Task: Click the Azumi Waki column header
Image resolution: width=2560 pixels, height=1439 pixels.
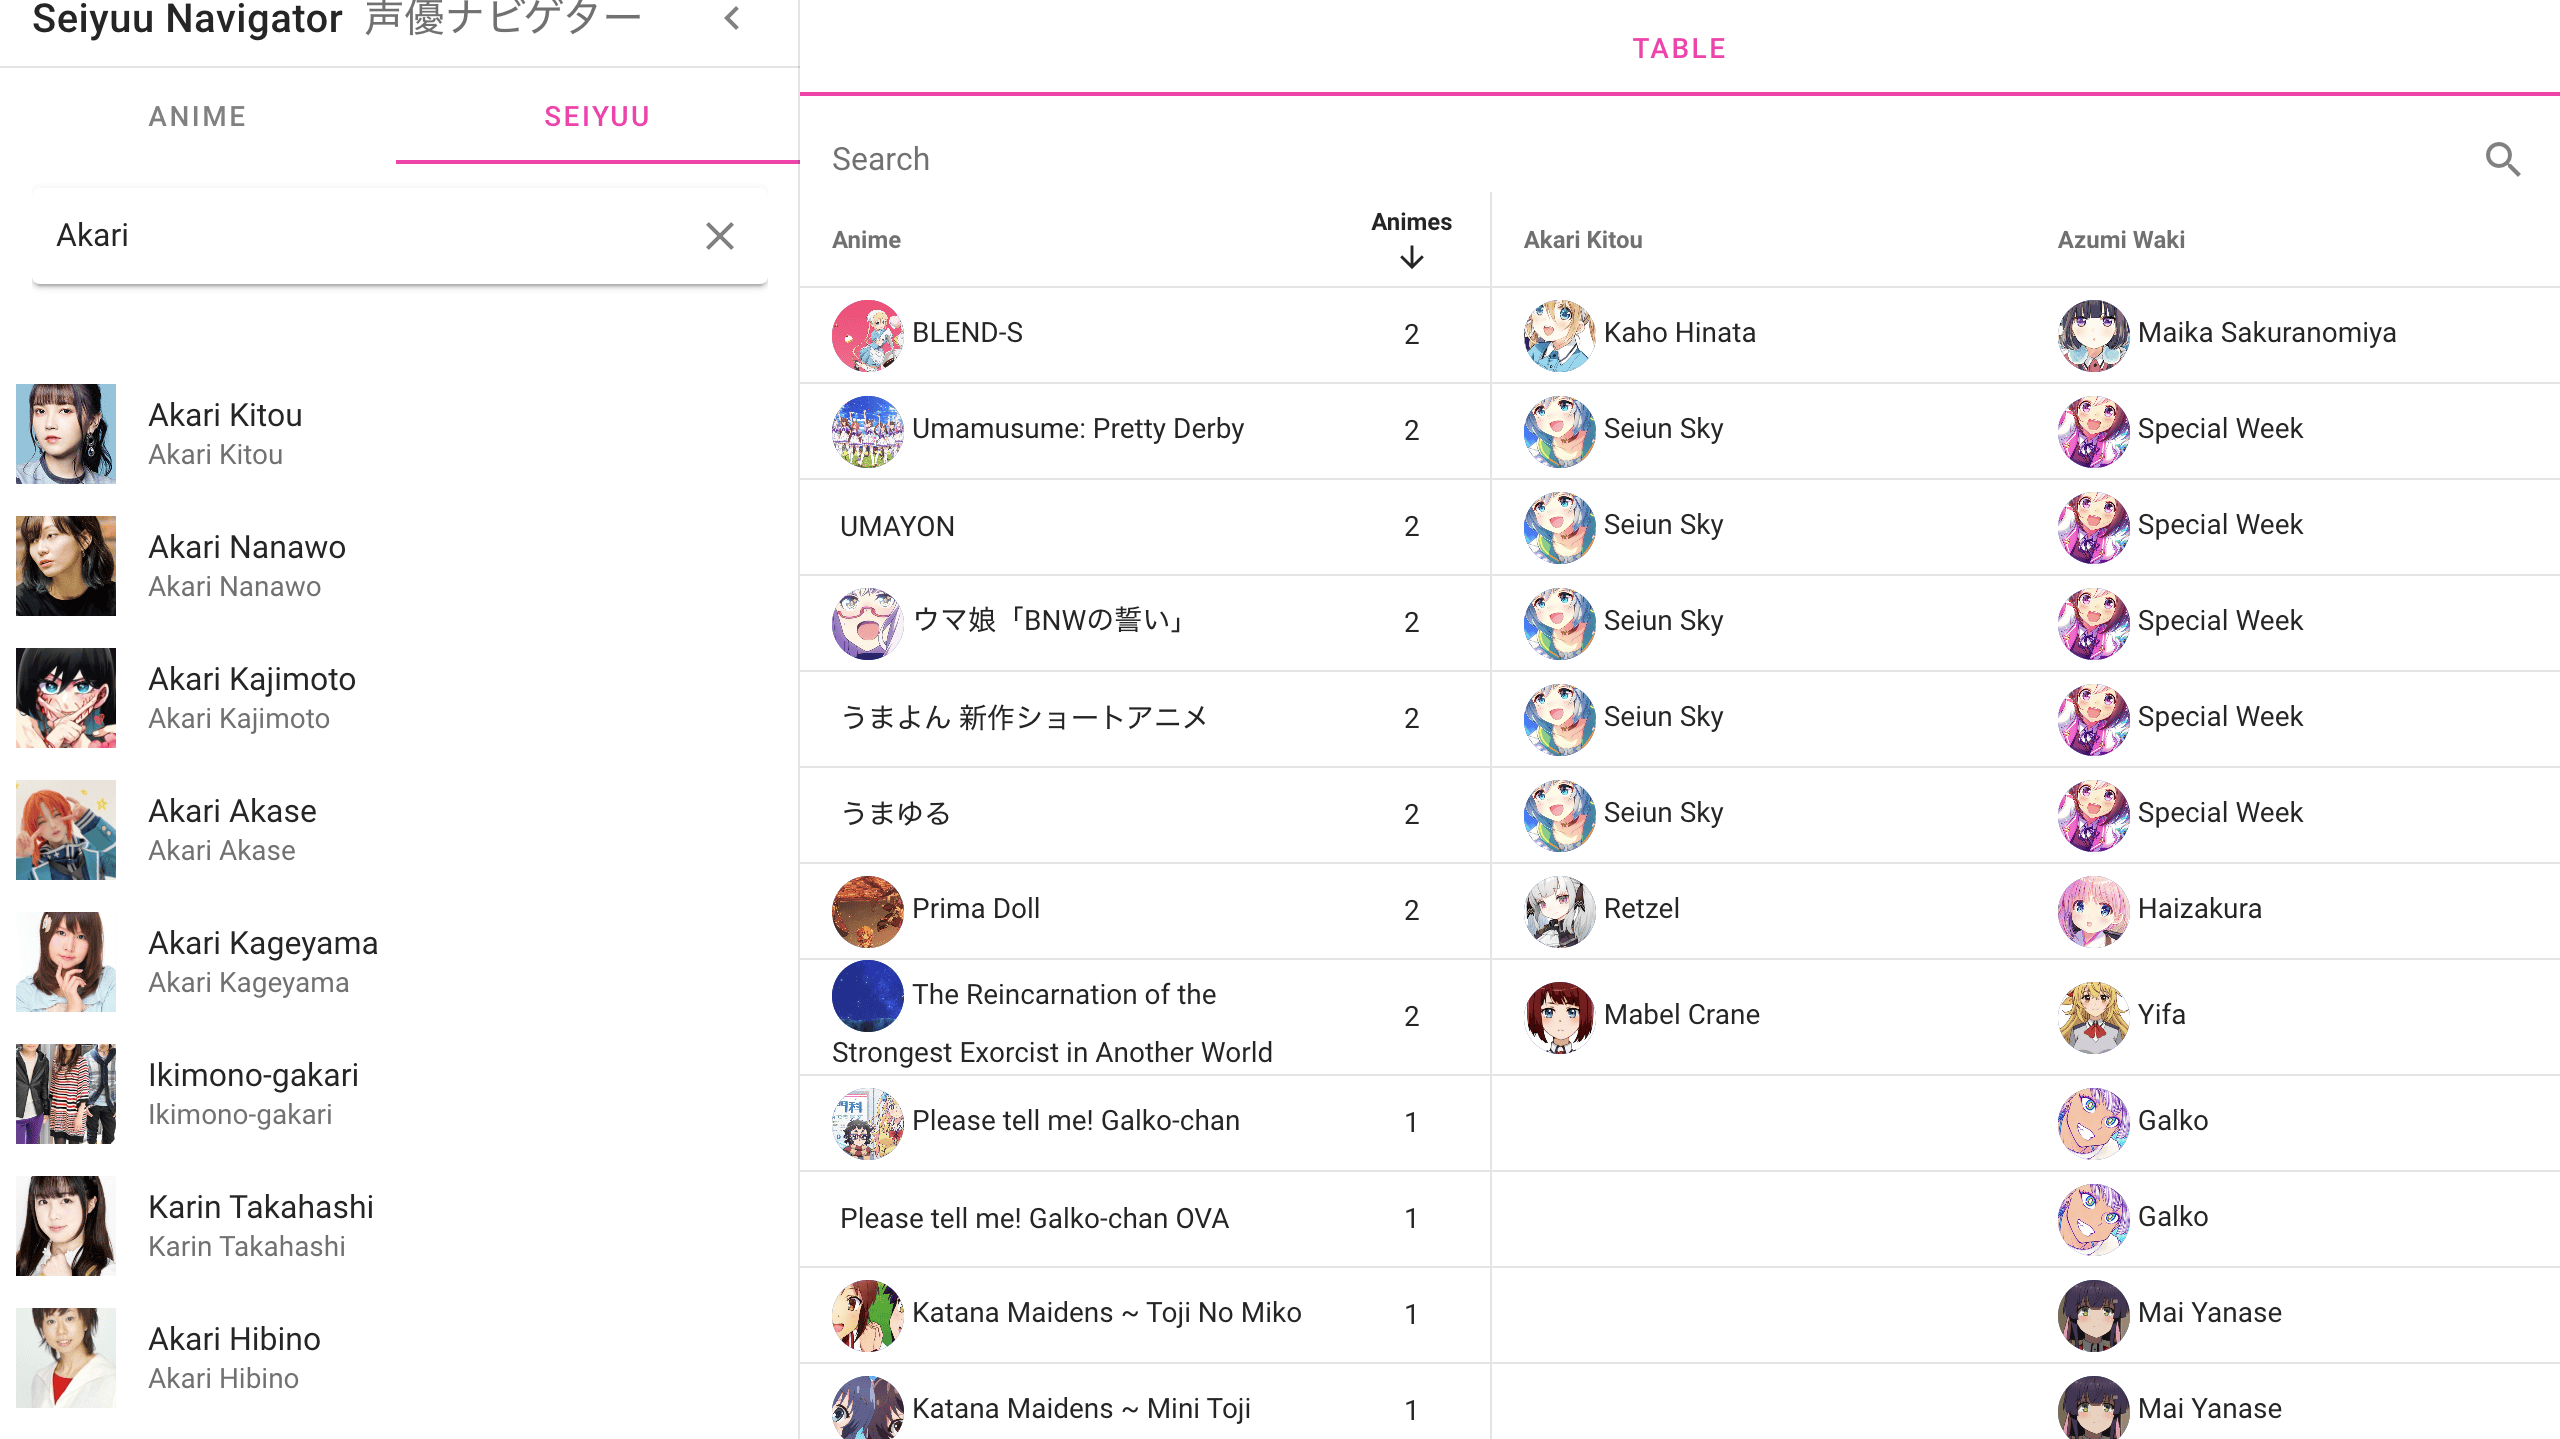Action: (x=2121, y=240)
